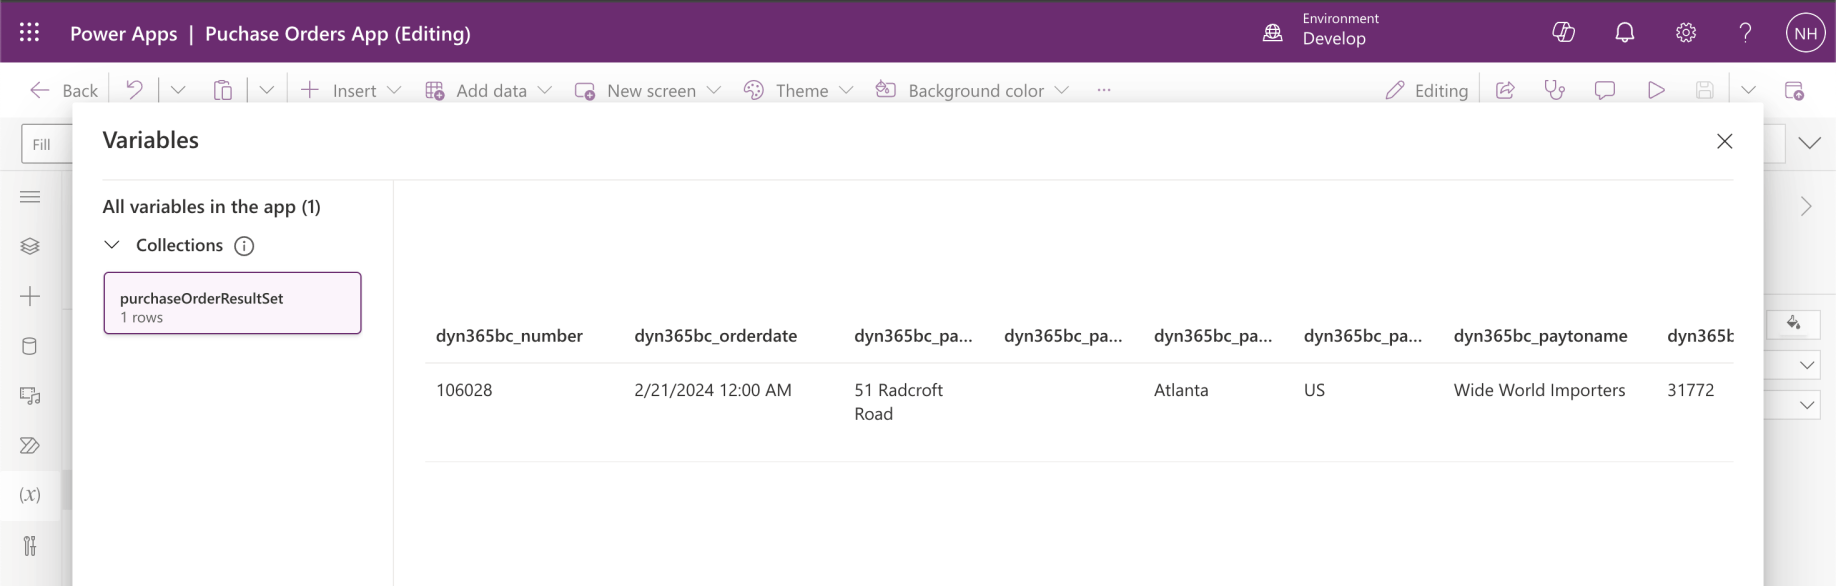Click the share icon in toolbar
Image resolution: width=1836 pixels, height=586 pixels.
(1505, 90)
